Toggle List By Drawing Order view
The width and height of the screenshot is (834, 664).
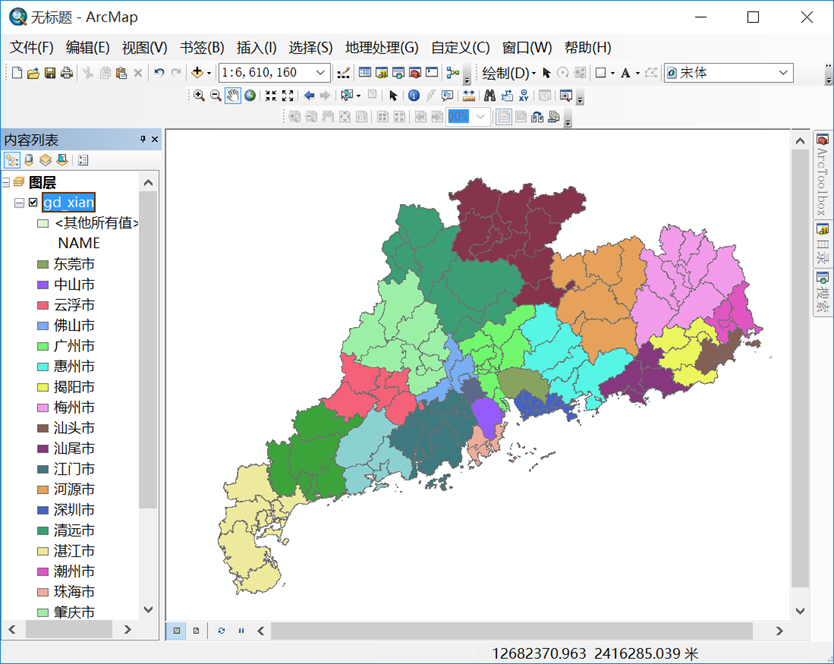click(x=12, y=160)
